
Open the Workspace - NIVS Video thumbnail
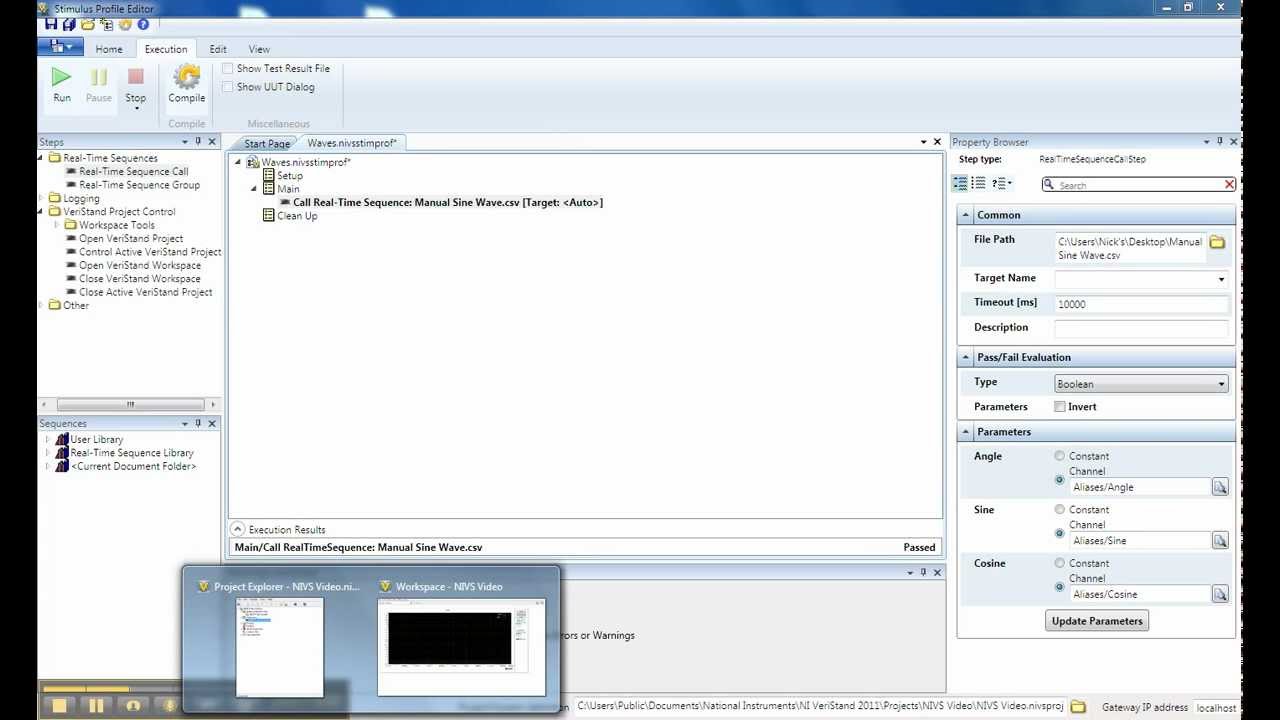click(462, 646)
